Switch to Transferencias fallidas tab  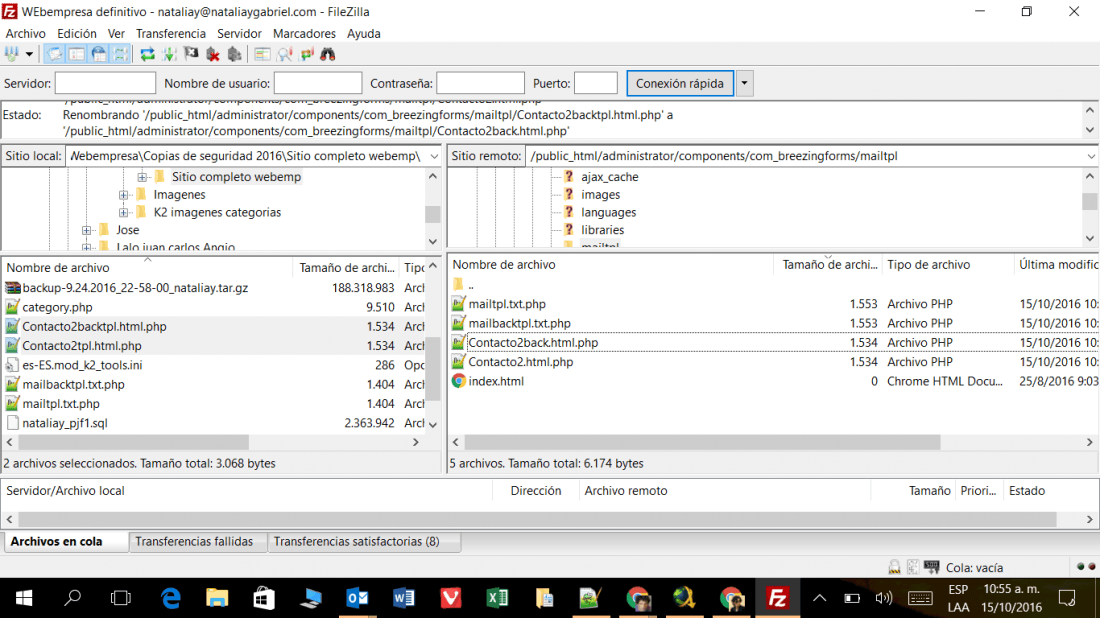point(198,542)
